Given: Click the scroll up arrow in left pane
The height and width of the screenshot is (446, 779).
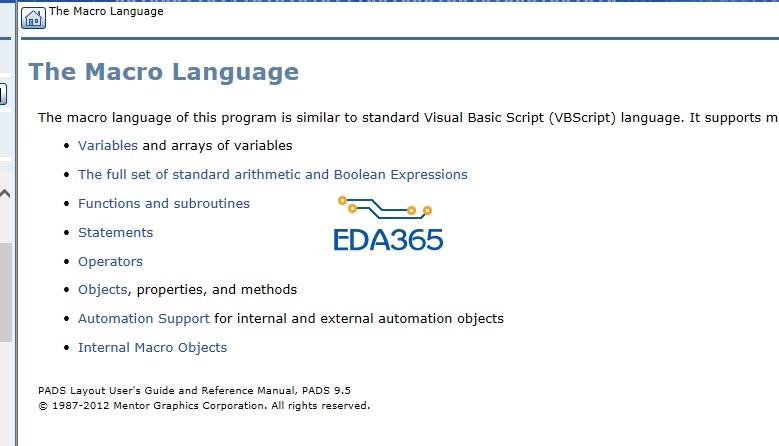Looking at the screenshot, I should coord(5,194).
